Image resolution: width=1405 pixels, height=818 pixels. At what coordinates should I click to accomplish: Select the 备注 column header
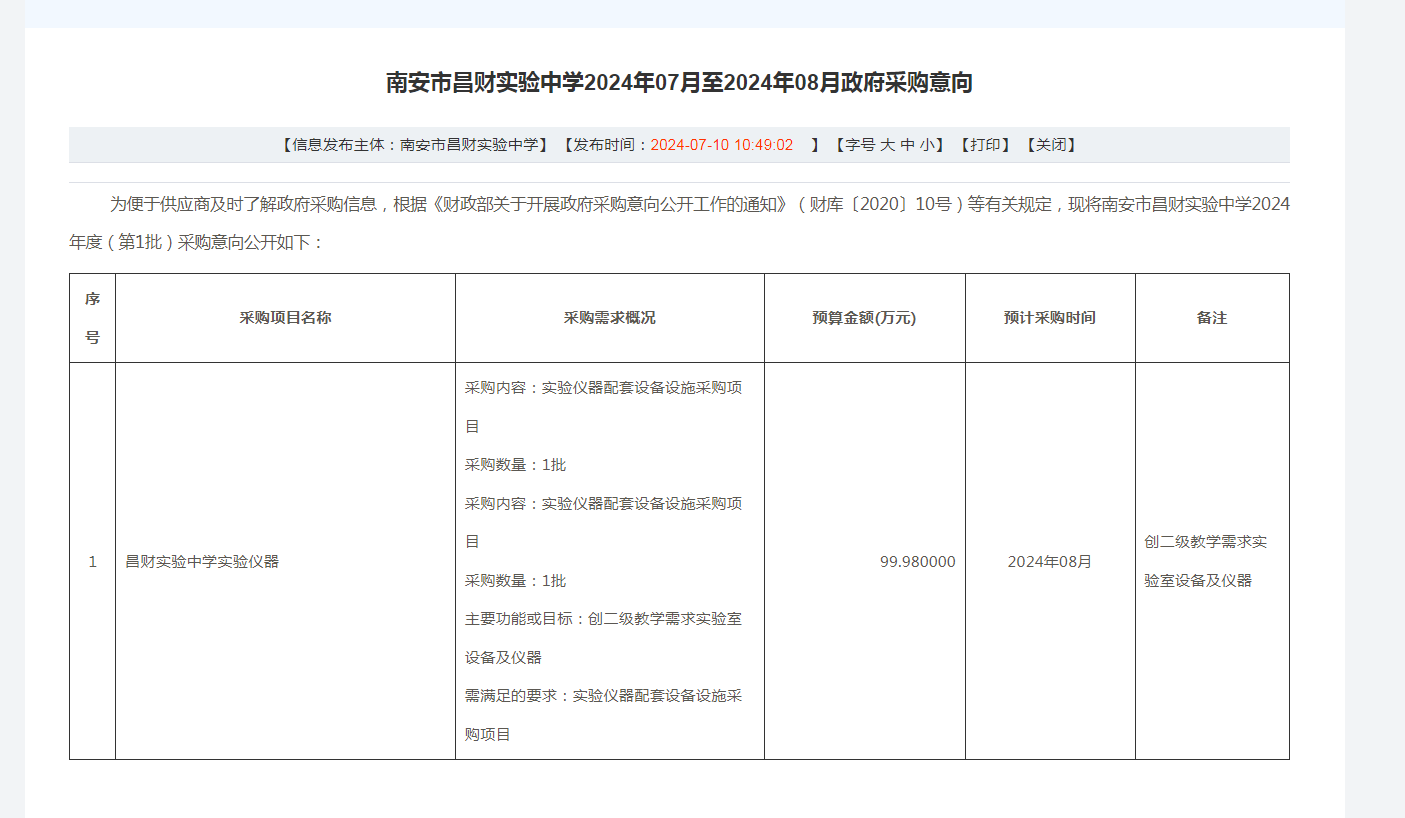click(x=1212, y=317)
